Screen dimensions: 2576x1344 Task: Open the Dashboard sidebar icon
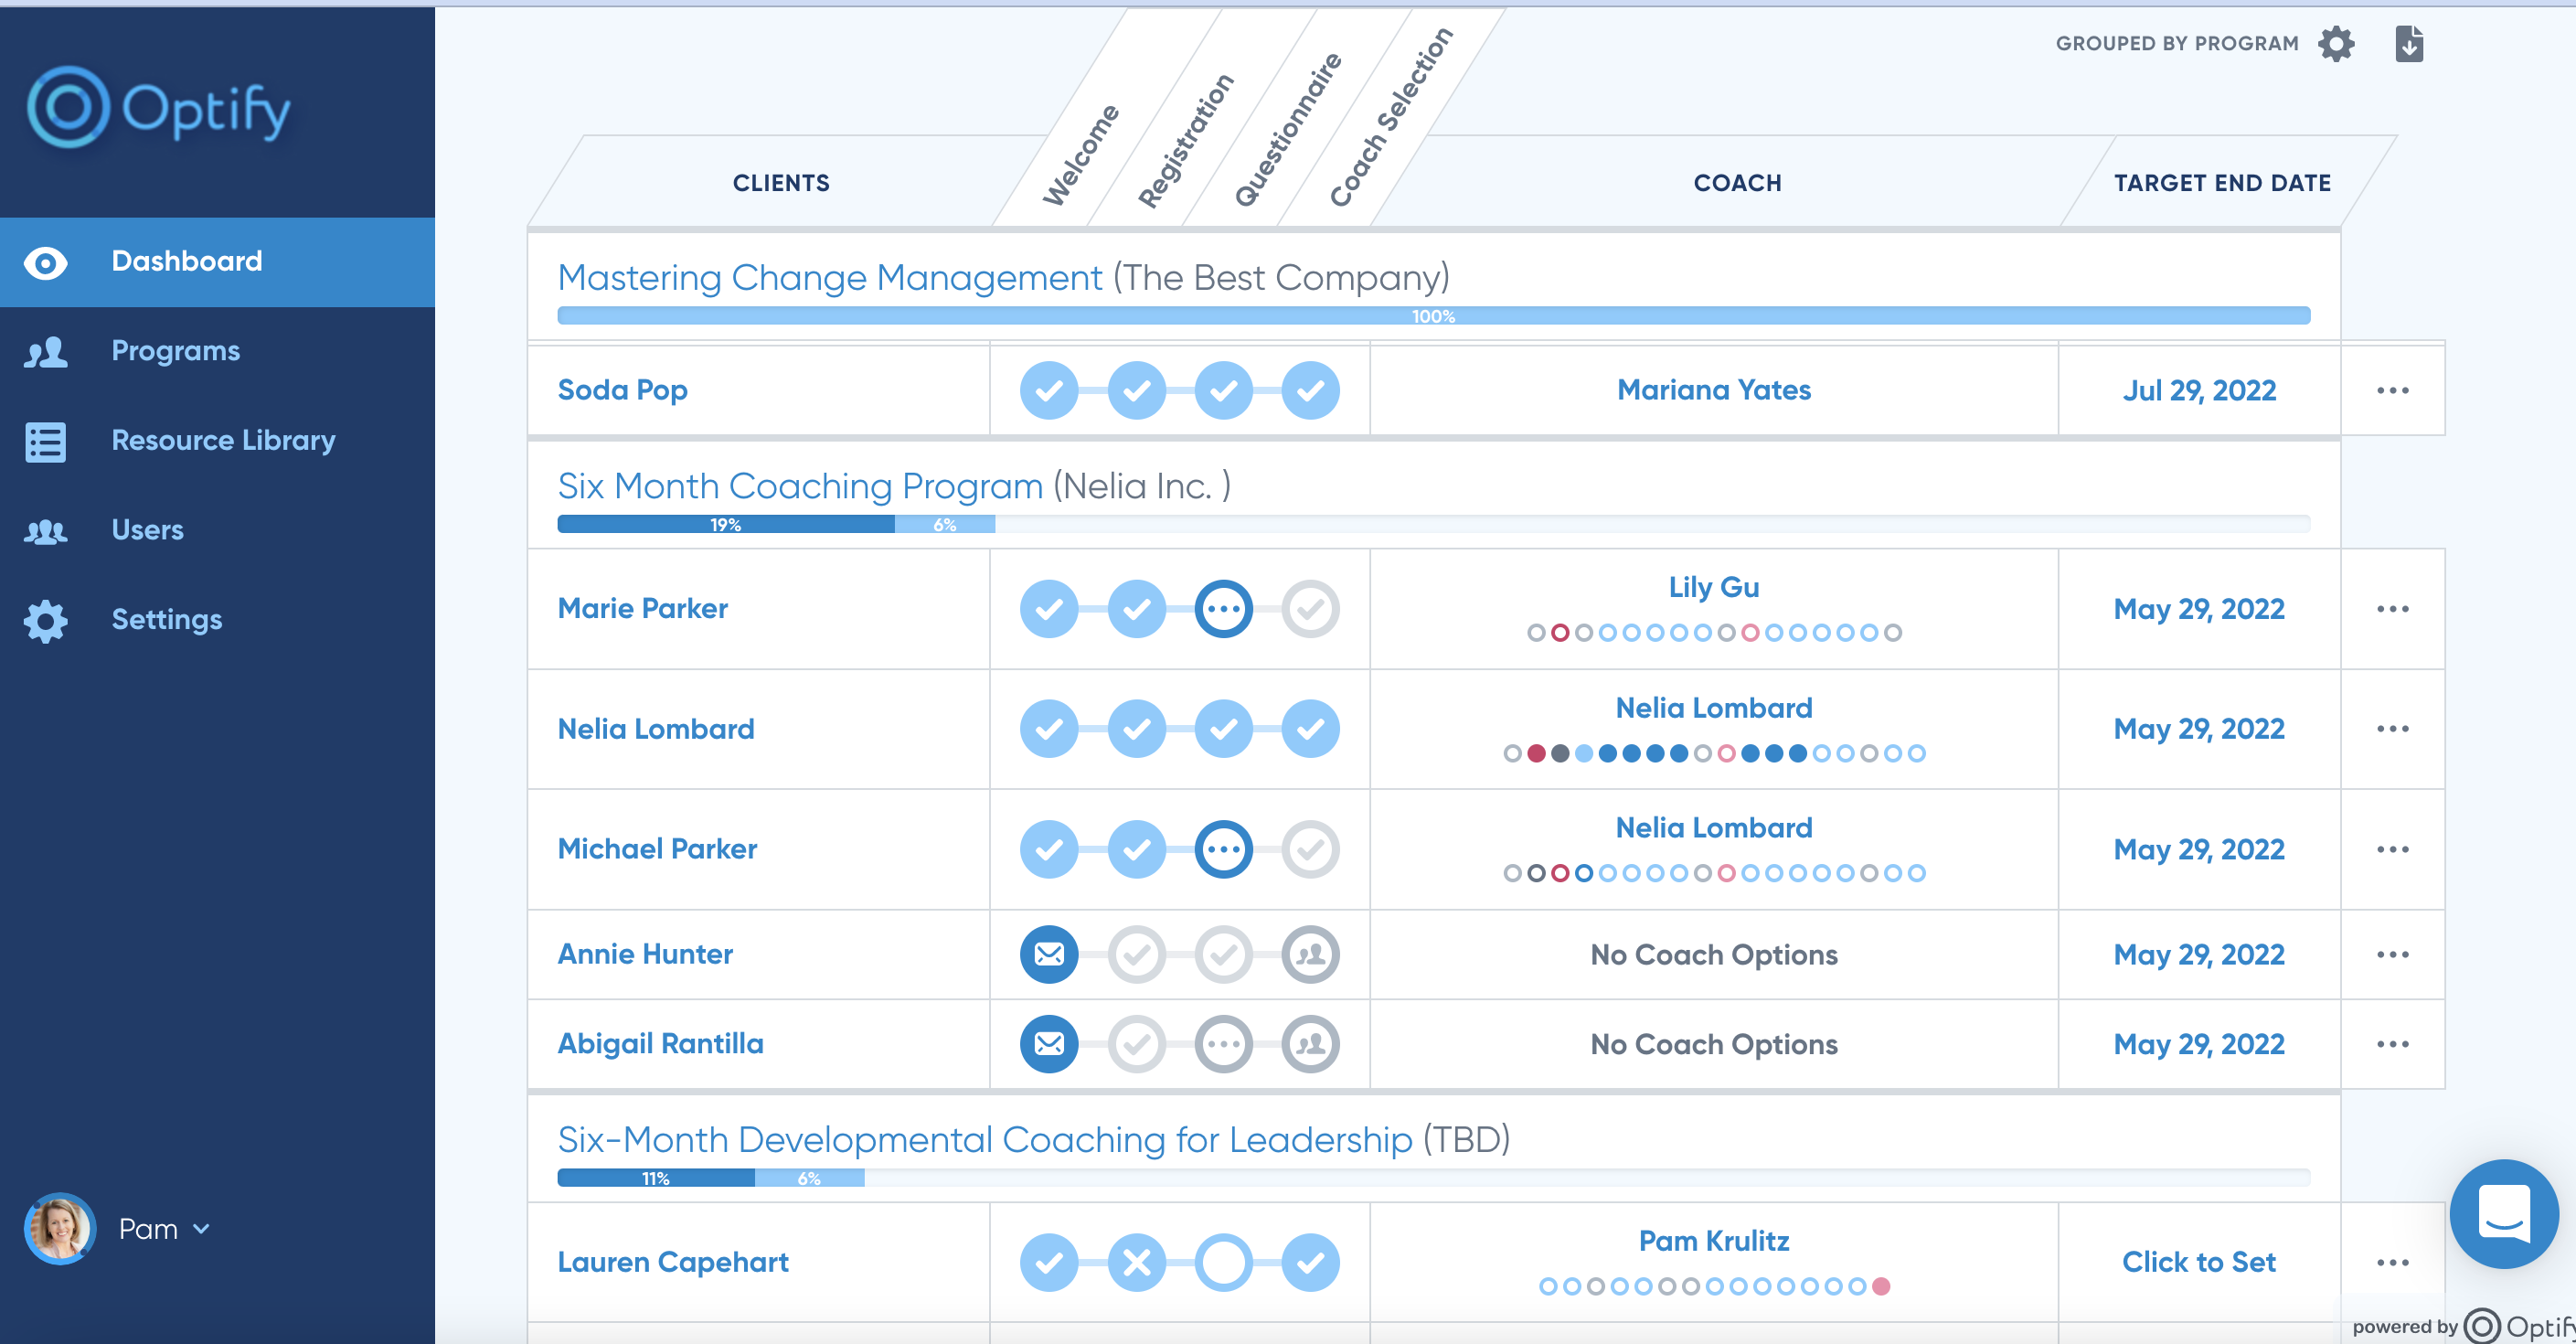point(45,262)
